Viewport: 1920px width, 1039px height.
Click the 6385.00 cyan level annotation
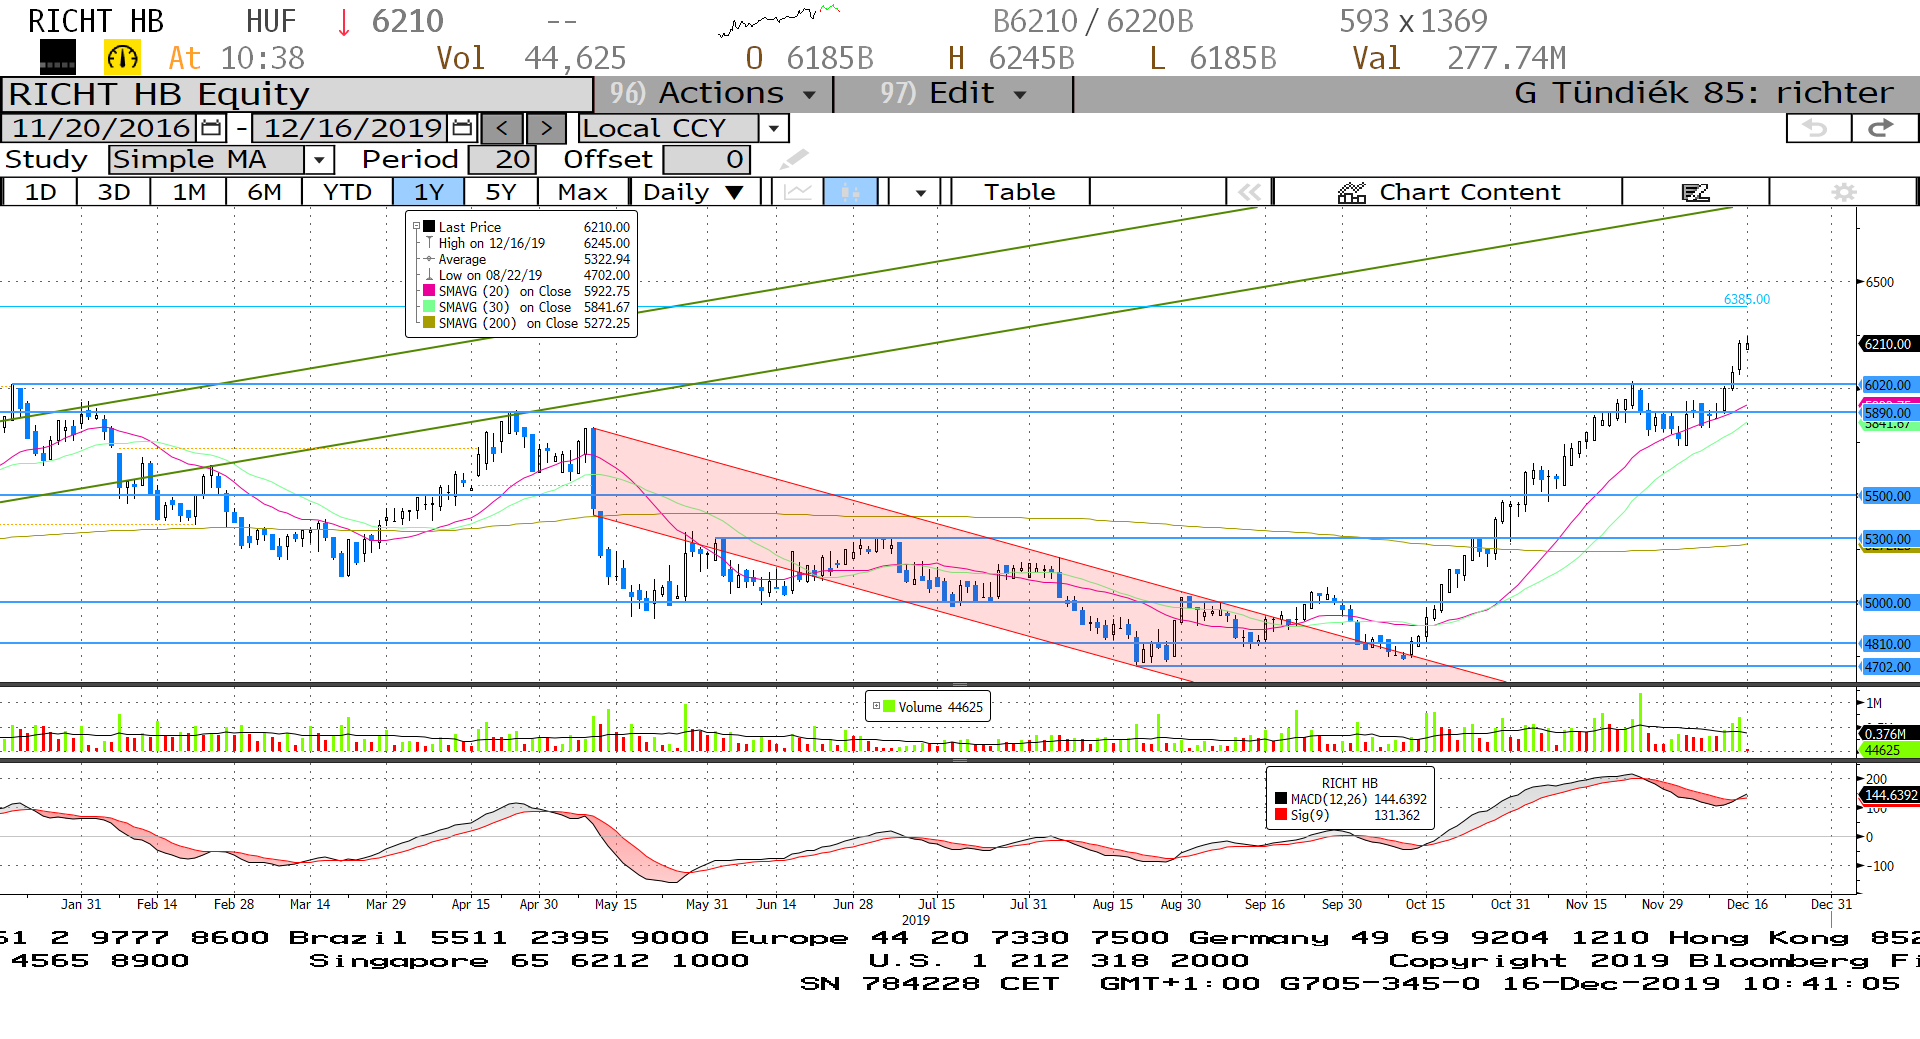point(1746,299)
